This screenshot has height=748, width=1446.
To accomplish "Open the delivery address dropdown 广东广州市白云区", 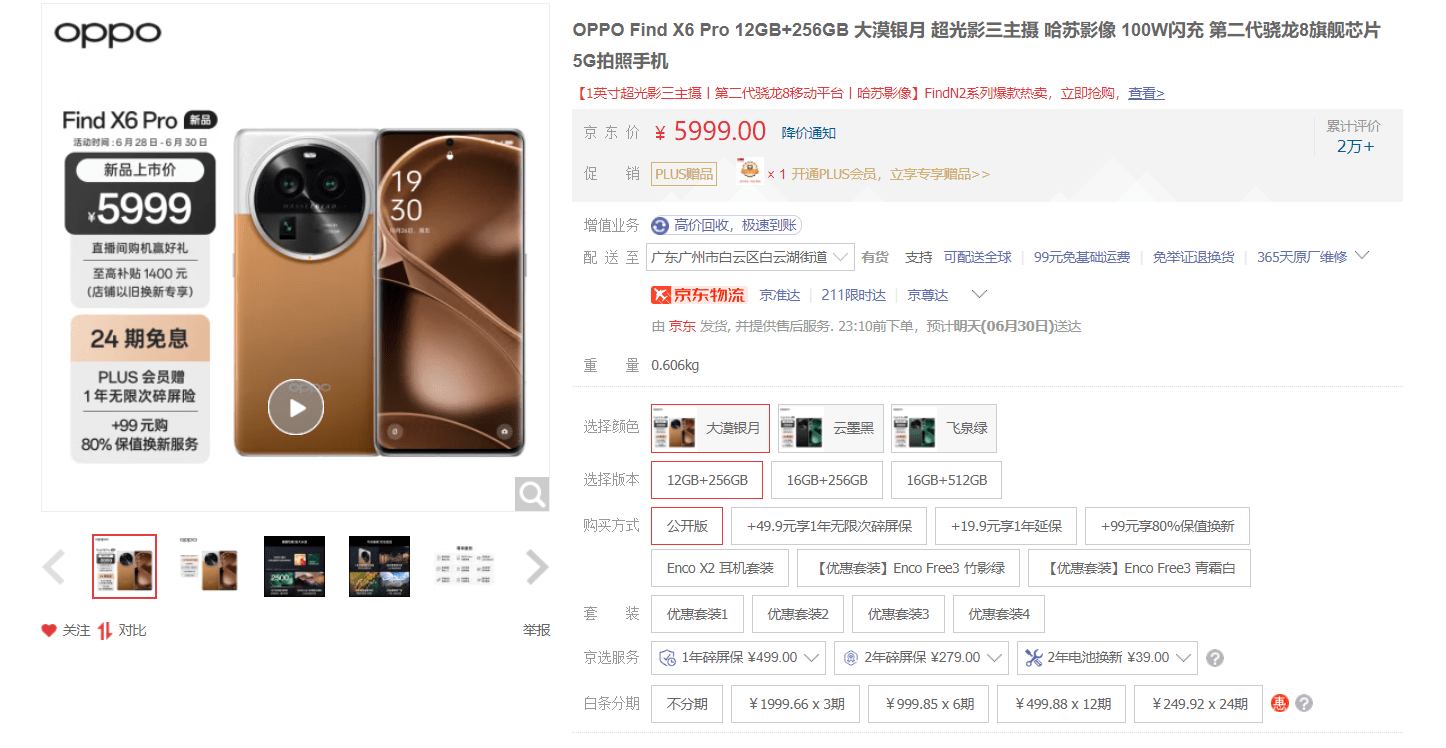I will click(x=750, y=257).
